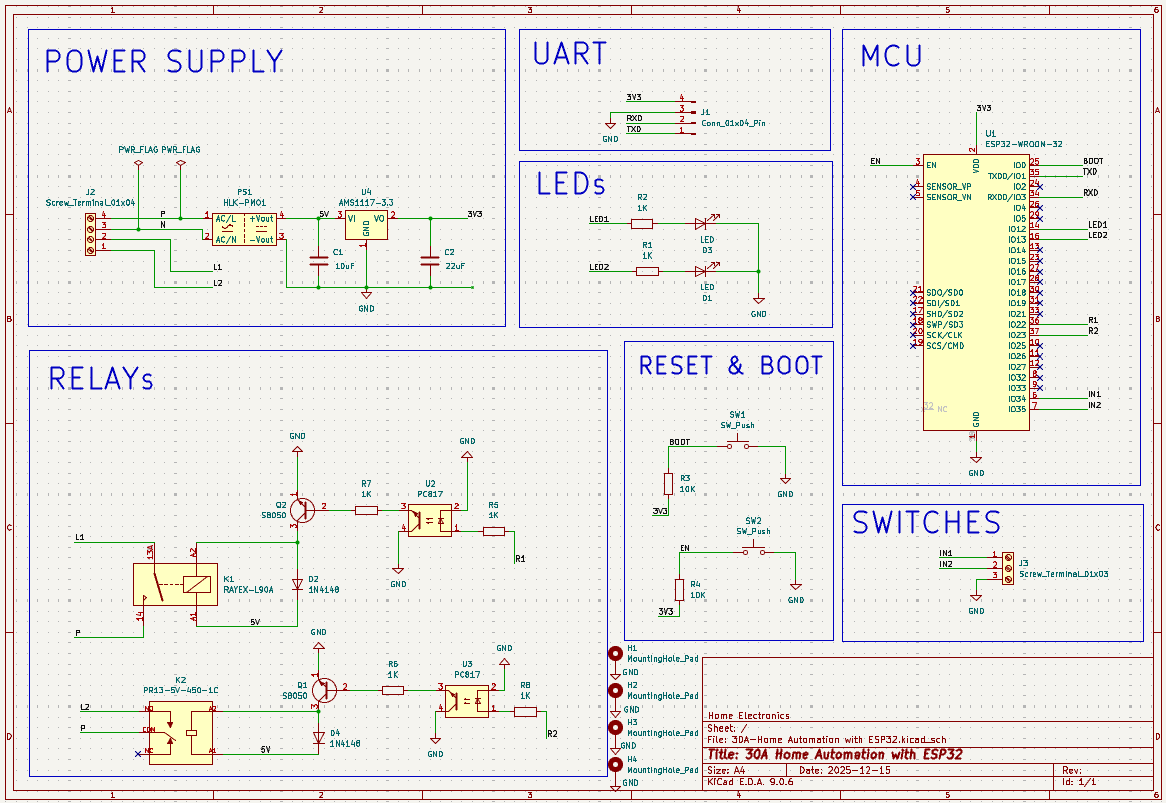This screenshot has height=803, width=1166.
Task: Click the 'Id: 1/1' field
Action: pyautogui.click(x=1079, y=782)
